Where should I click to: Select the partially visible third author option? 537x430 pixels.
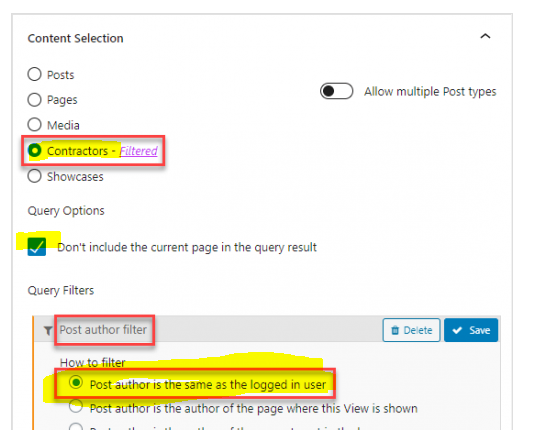(76, 427)
